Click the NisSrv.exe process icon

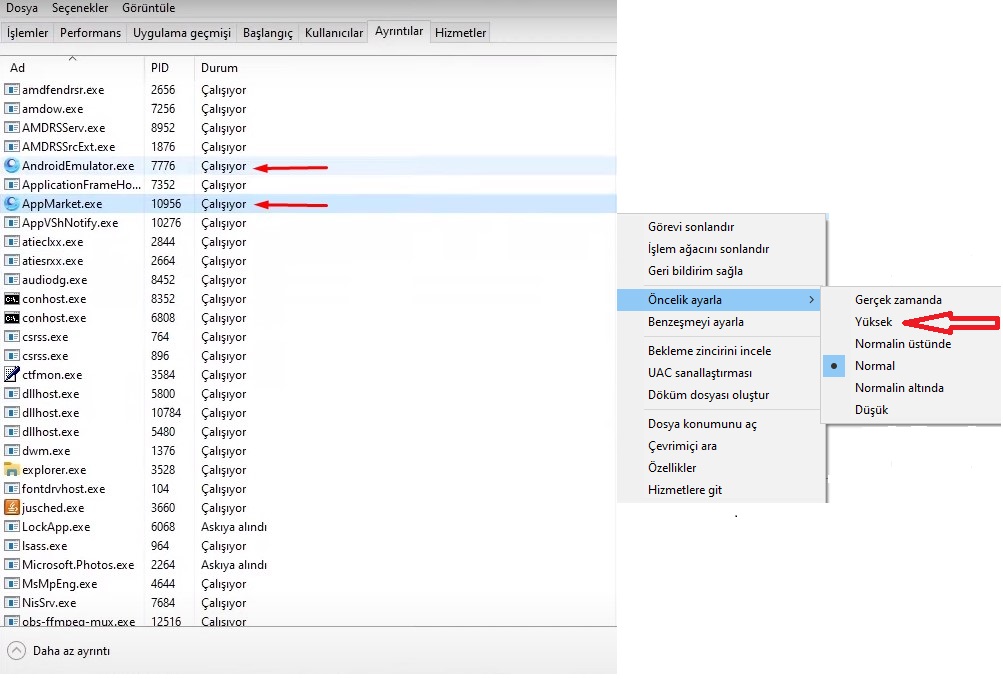12,603
